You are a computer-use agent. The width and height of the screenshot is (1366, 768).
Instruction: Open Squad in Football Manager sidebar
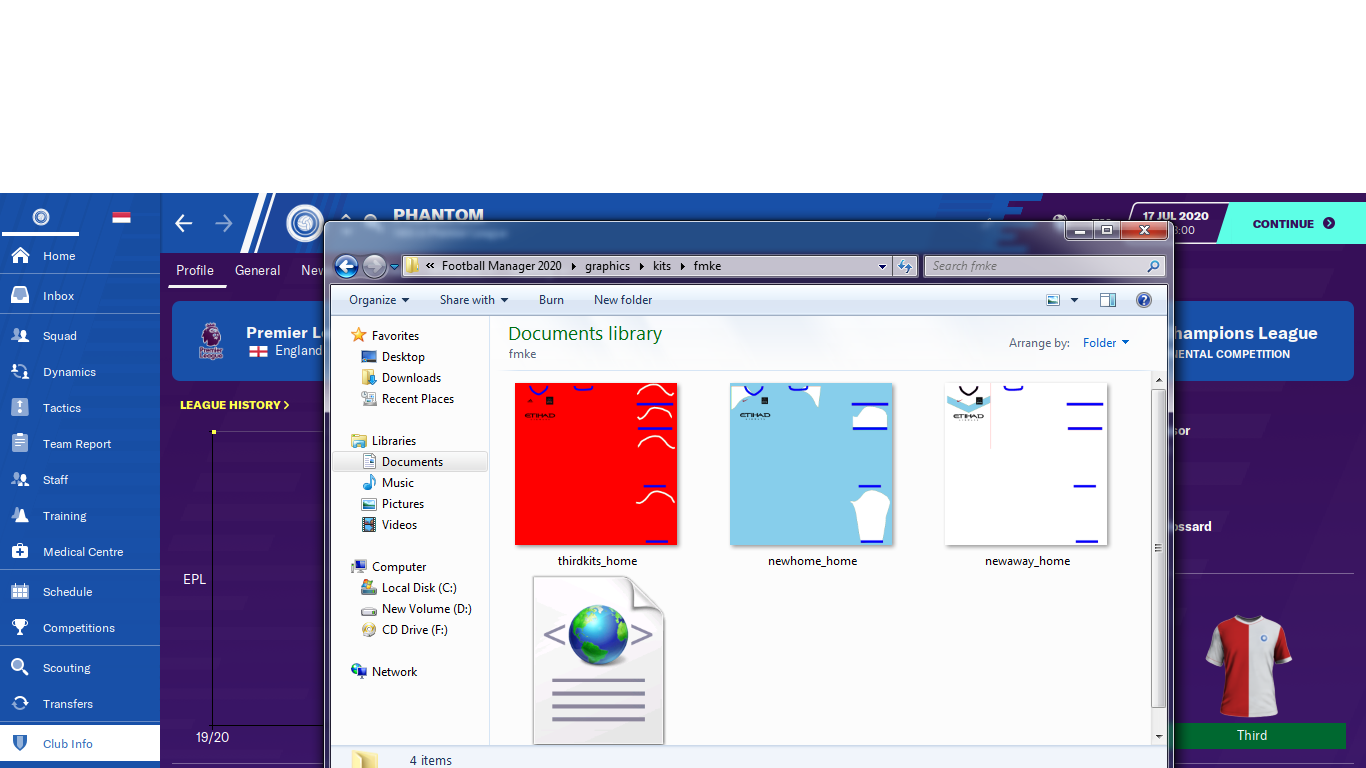click(x=80, y=336)
